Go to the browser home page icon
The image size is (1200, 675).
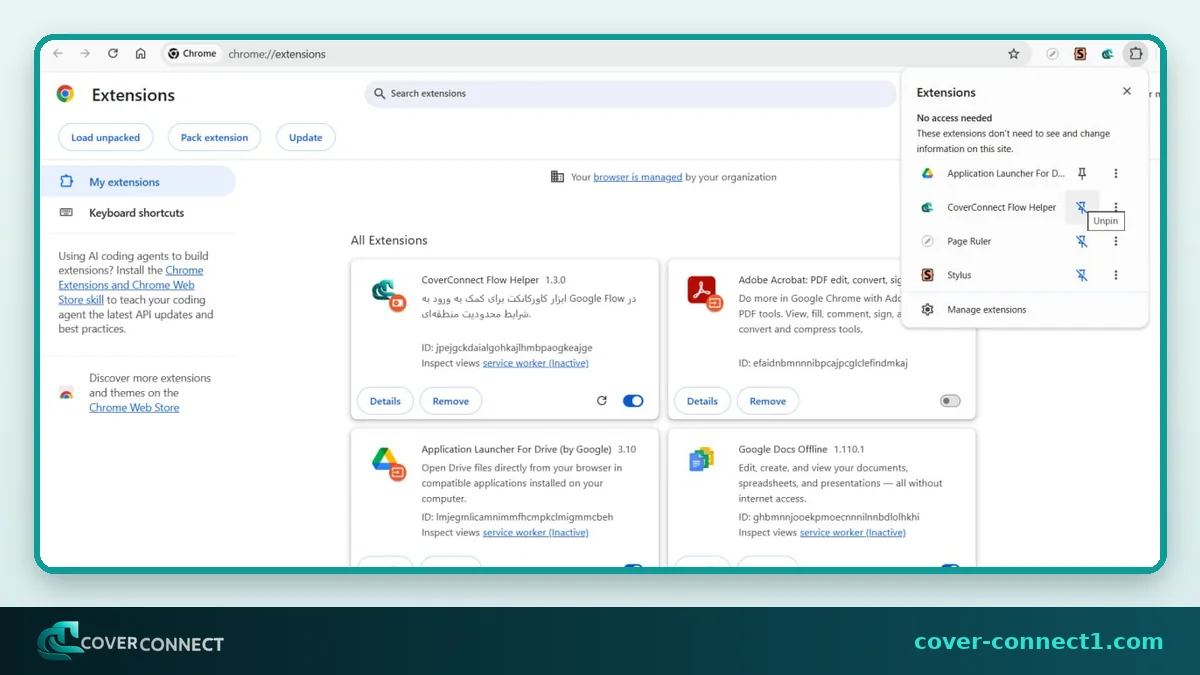(x=141, y=54)
